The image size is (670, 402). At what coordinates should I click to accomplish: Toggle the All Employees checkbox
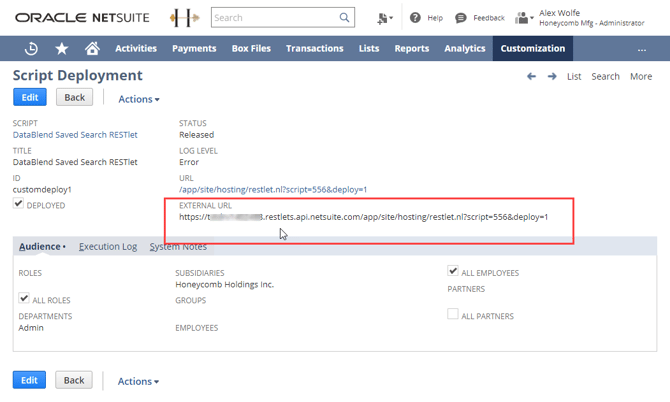click(x=453, y=270)
